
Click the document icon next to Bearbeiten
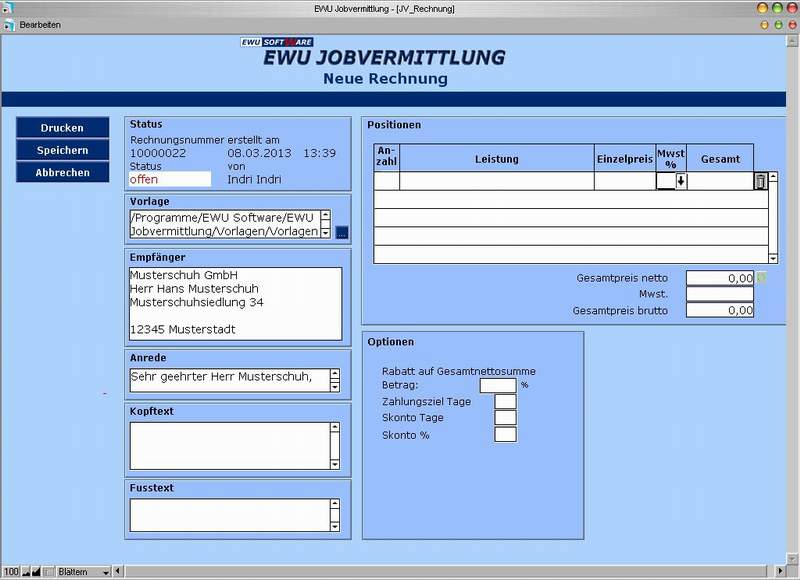pyautogui.click(x=9, y=25)
